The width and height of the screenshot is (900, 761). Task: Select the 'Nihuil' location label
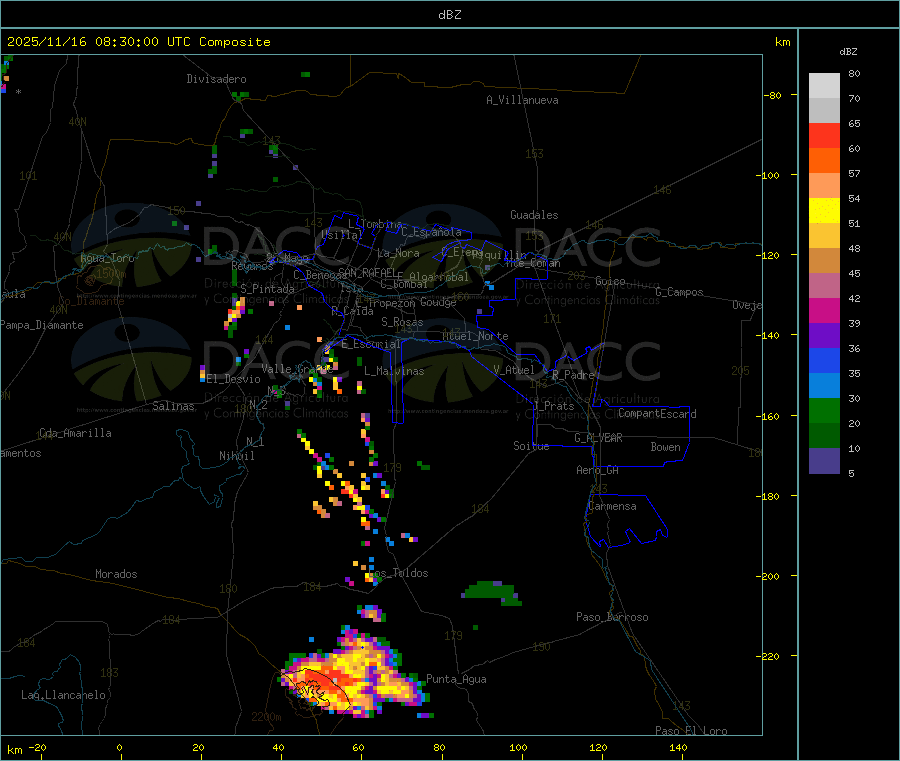[x=237, y=456]
